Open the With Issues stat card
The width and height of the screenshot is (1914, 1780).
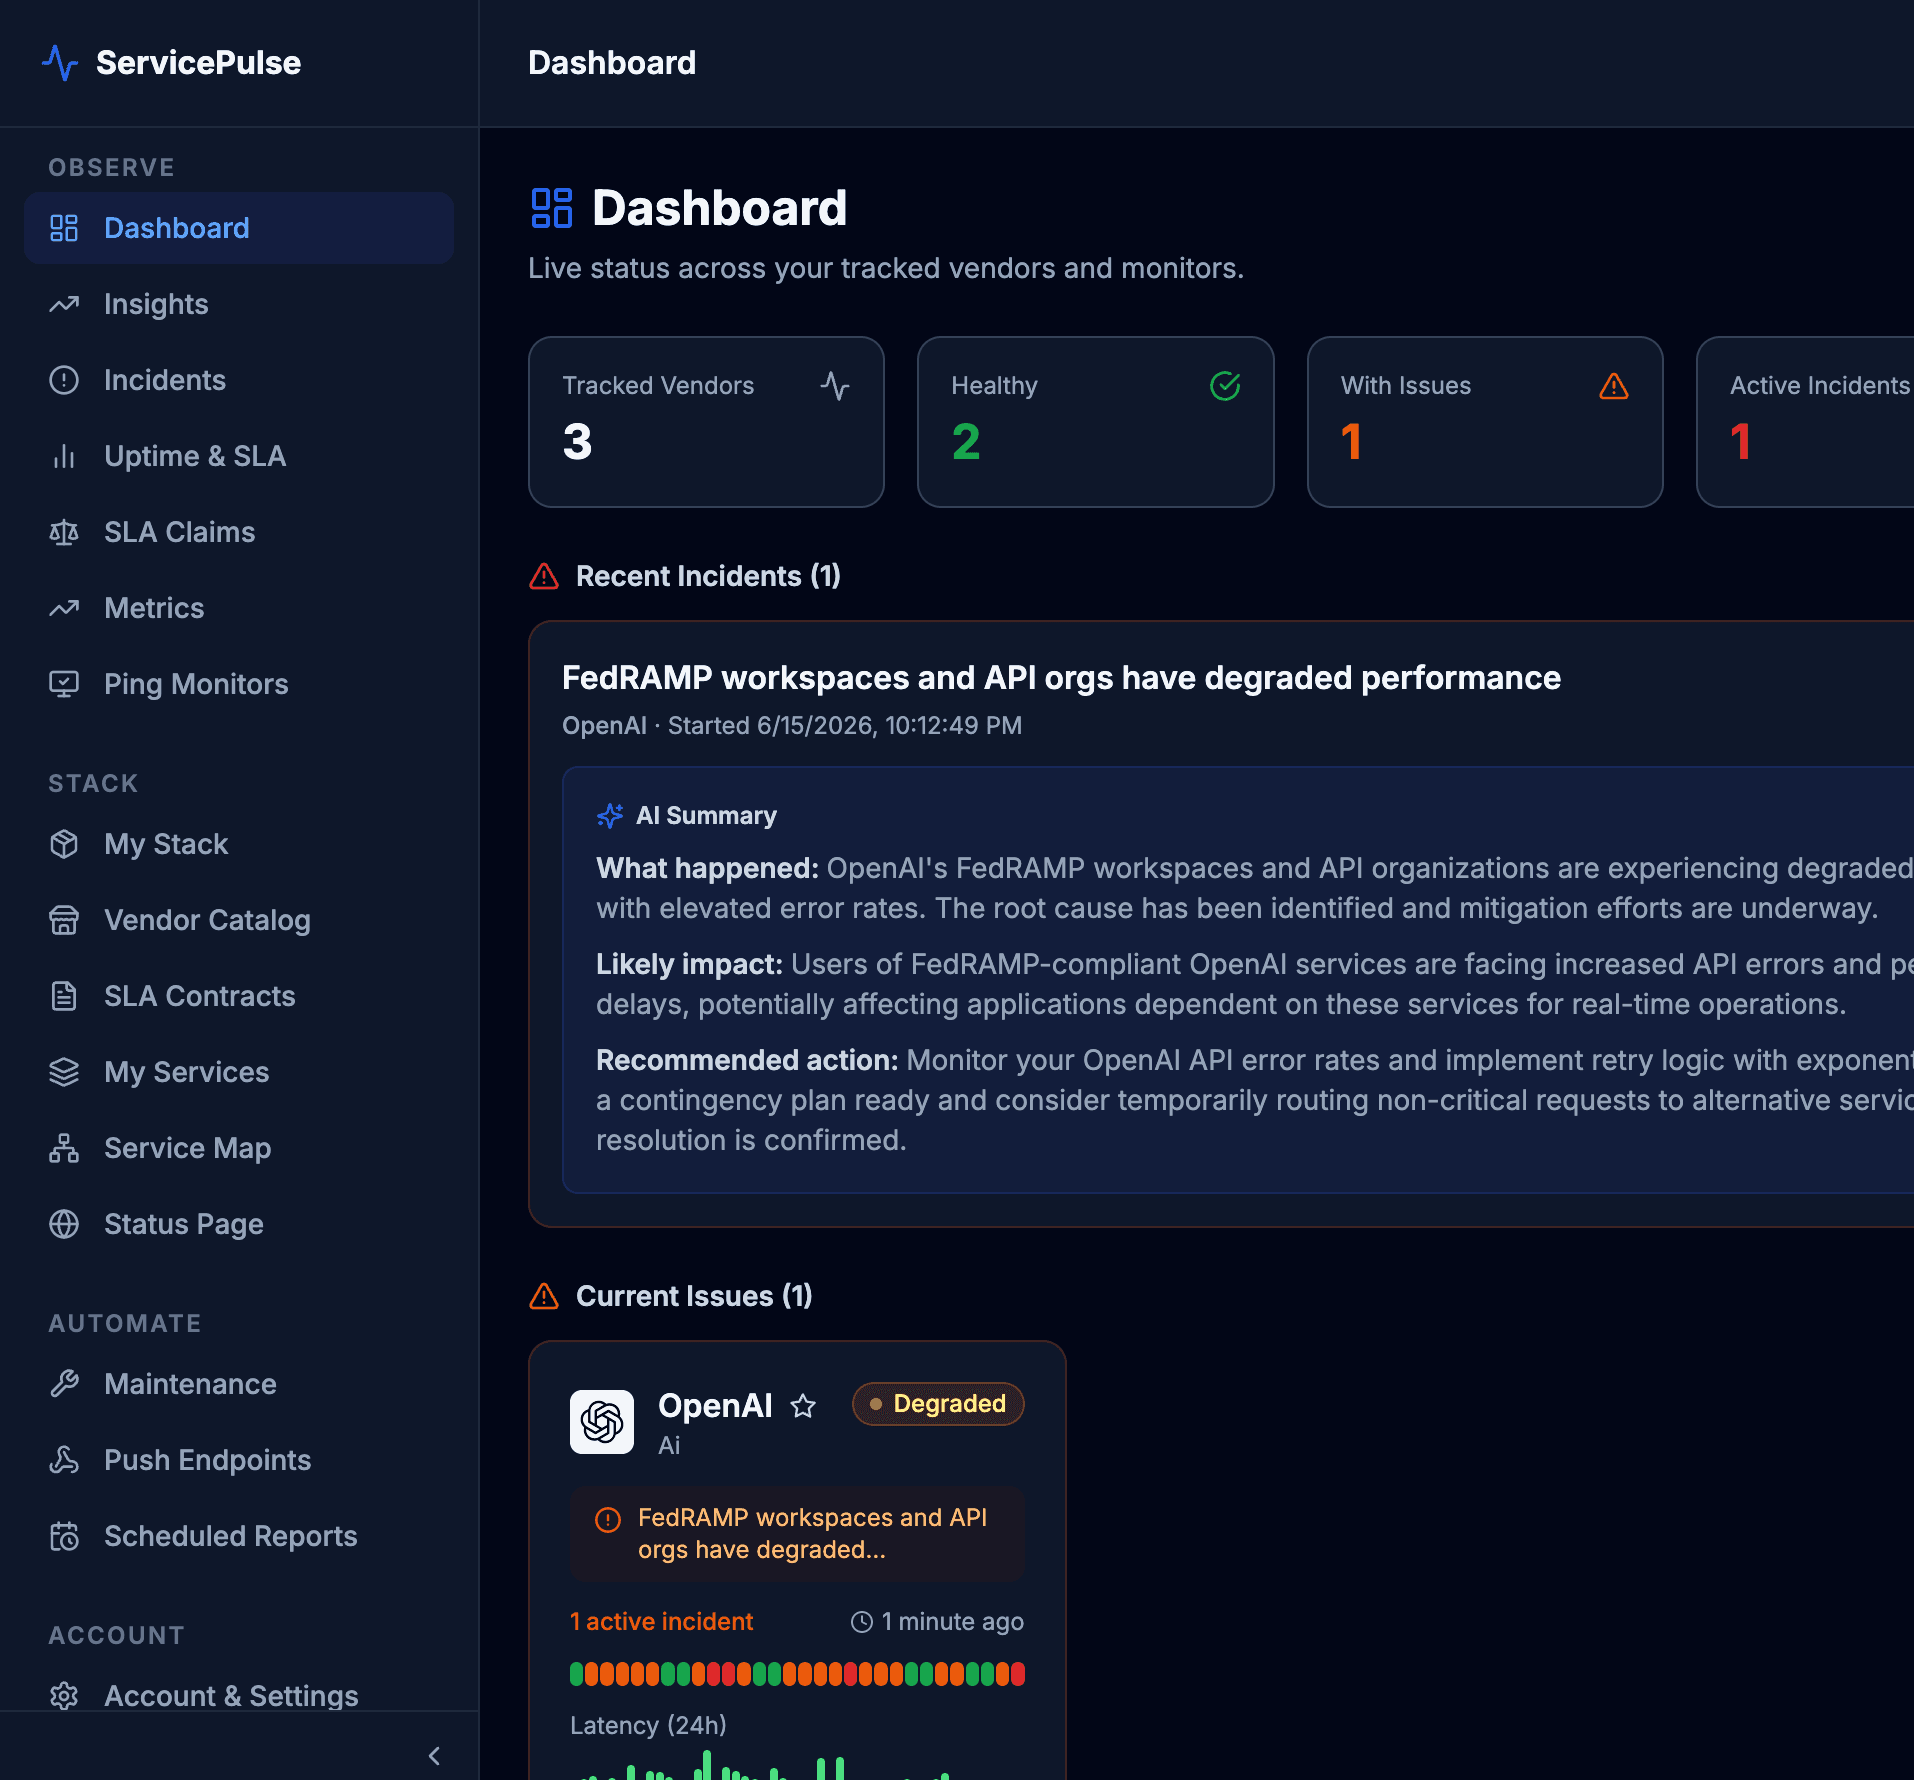(x=1485, y=422)
